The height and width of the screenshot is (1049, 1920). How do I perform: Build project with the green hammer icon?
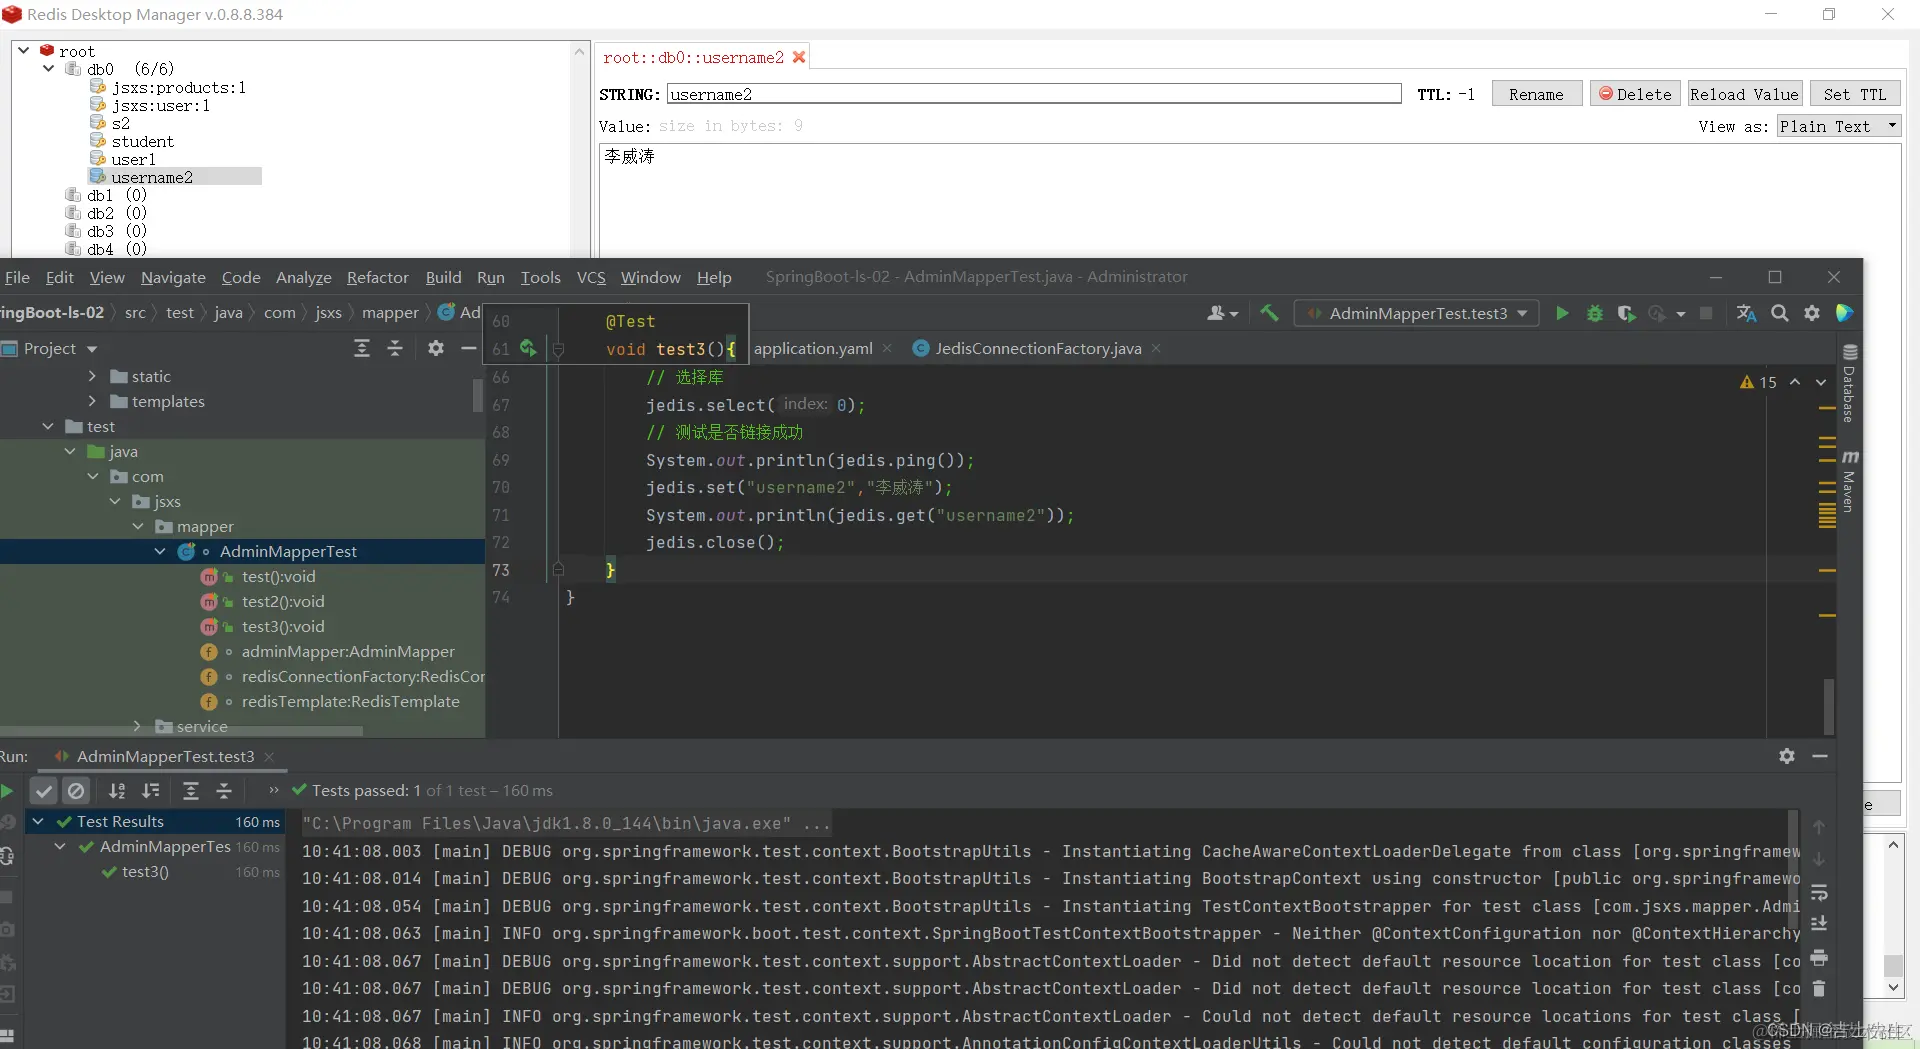tap(1269, 314)
